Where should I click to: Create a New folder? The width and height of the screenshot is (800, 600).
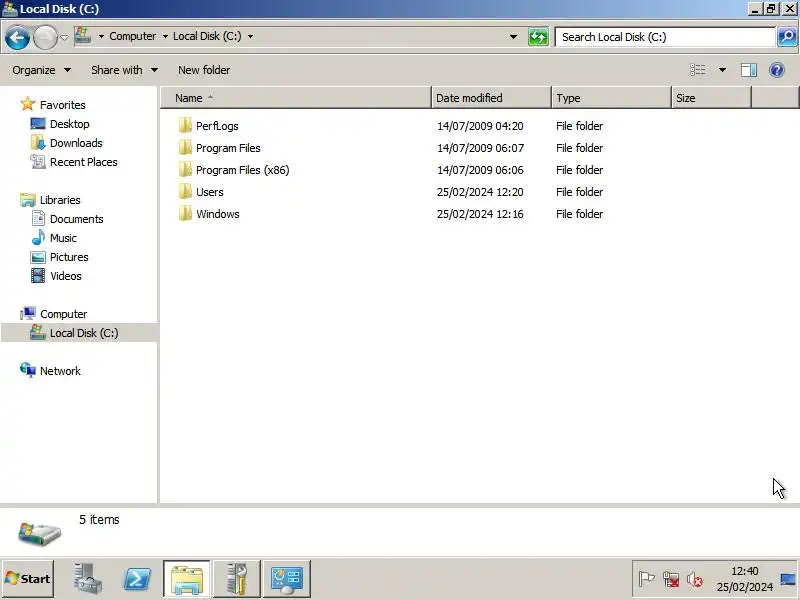point(204,70)
